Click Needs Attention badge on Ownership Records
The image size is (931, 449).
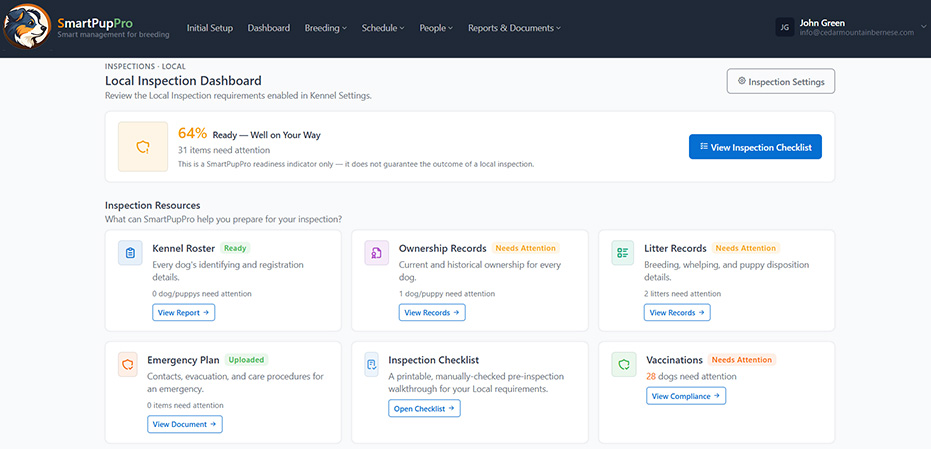(x=525, y=248)
